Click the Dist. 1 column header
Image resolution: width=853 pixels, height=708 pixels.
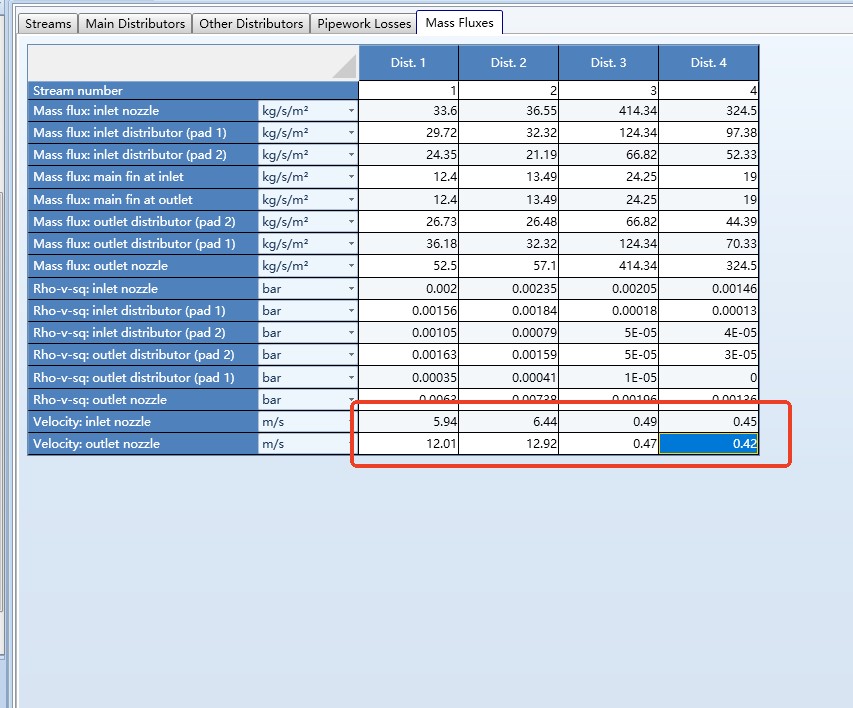[408, 63]
